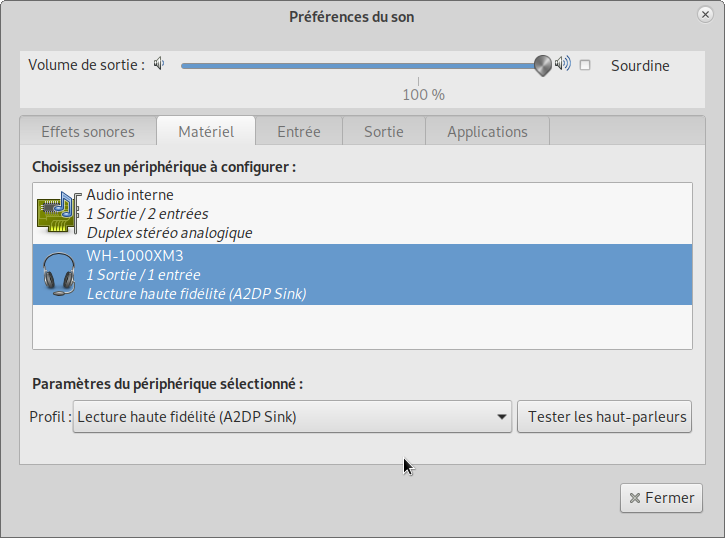725x538 pixels.
Task: Click the Profil combo box arrow
Action: [502, 417]
